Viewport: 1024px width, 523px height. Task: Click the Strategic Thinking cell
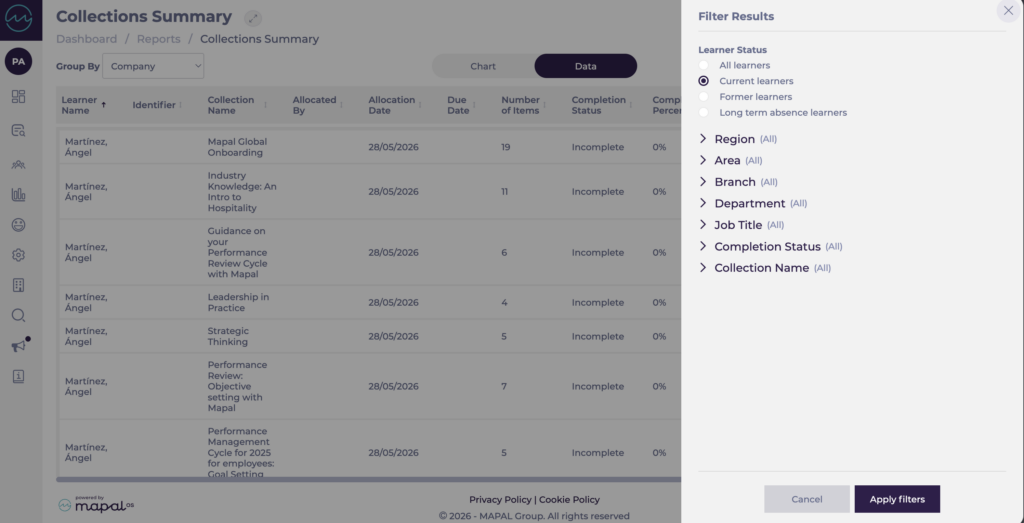228,336
